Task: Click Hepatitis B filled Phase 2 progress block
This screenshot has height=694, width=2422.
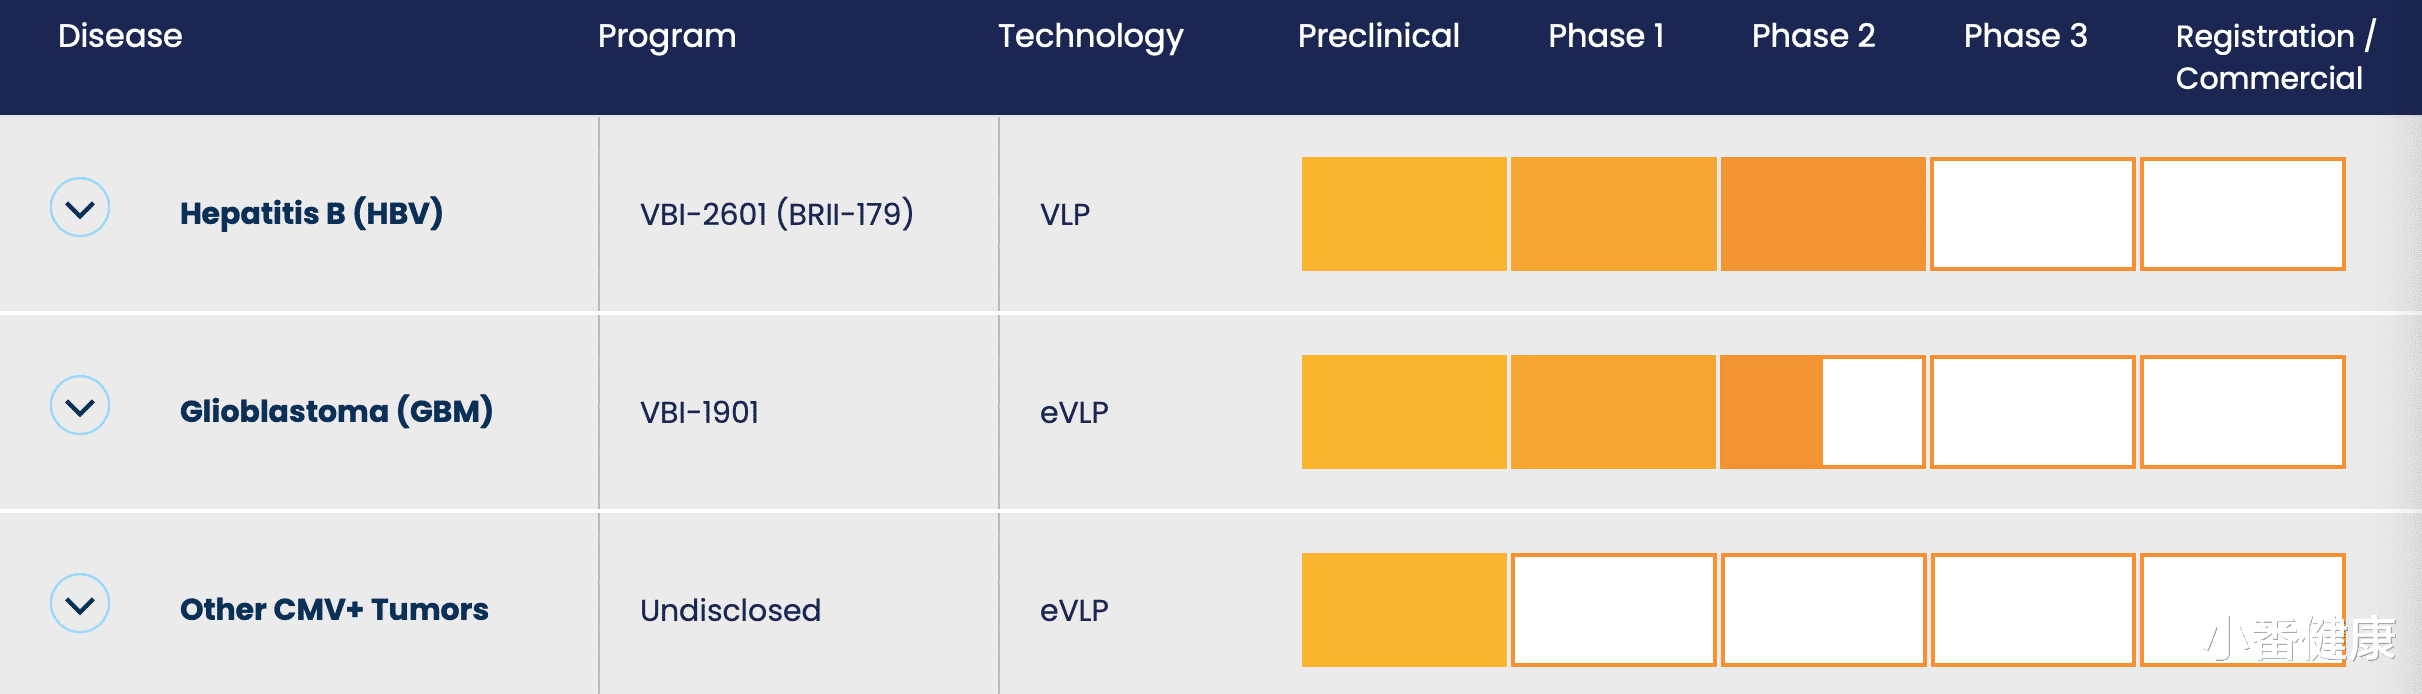Action: pyautogui.click(x=1823, y=214)
